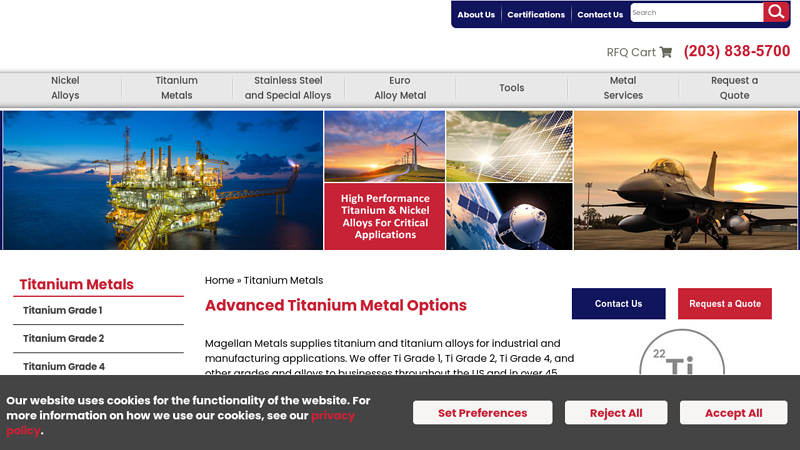
Task: Open Contact Us in top bar
Action: click(600, 14)
